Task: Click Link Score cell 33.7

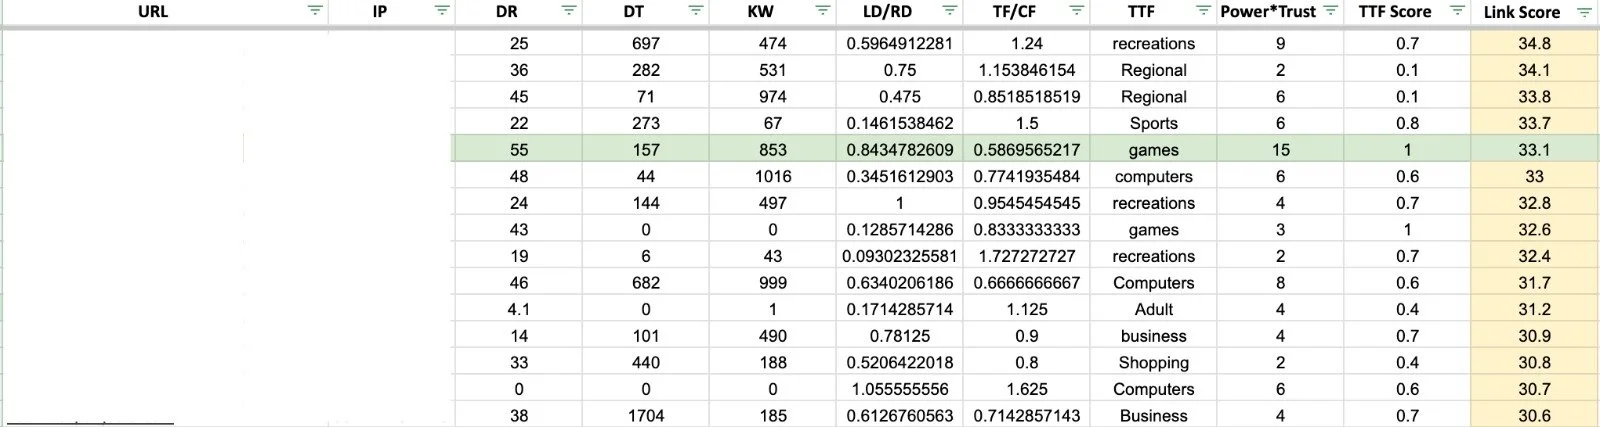Action: click(1534, 123)
